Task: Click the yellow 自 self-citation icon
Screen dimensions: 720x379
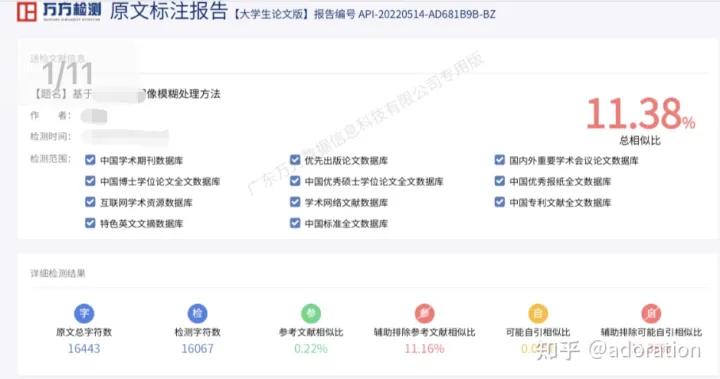Action: coord(538,314)
